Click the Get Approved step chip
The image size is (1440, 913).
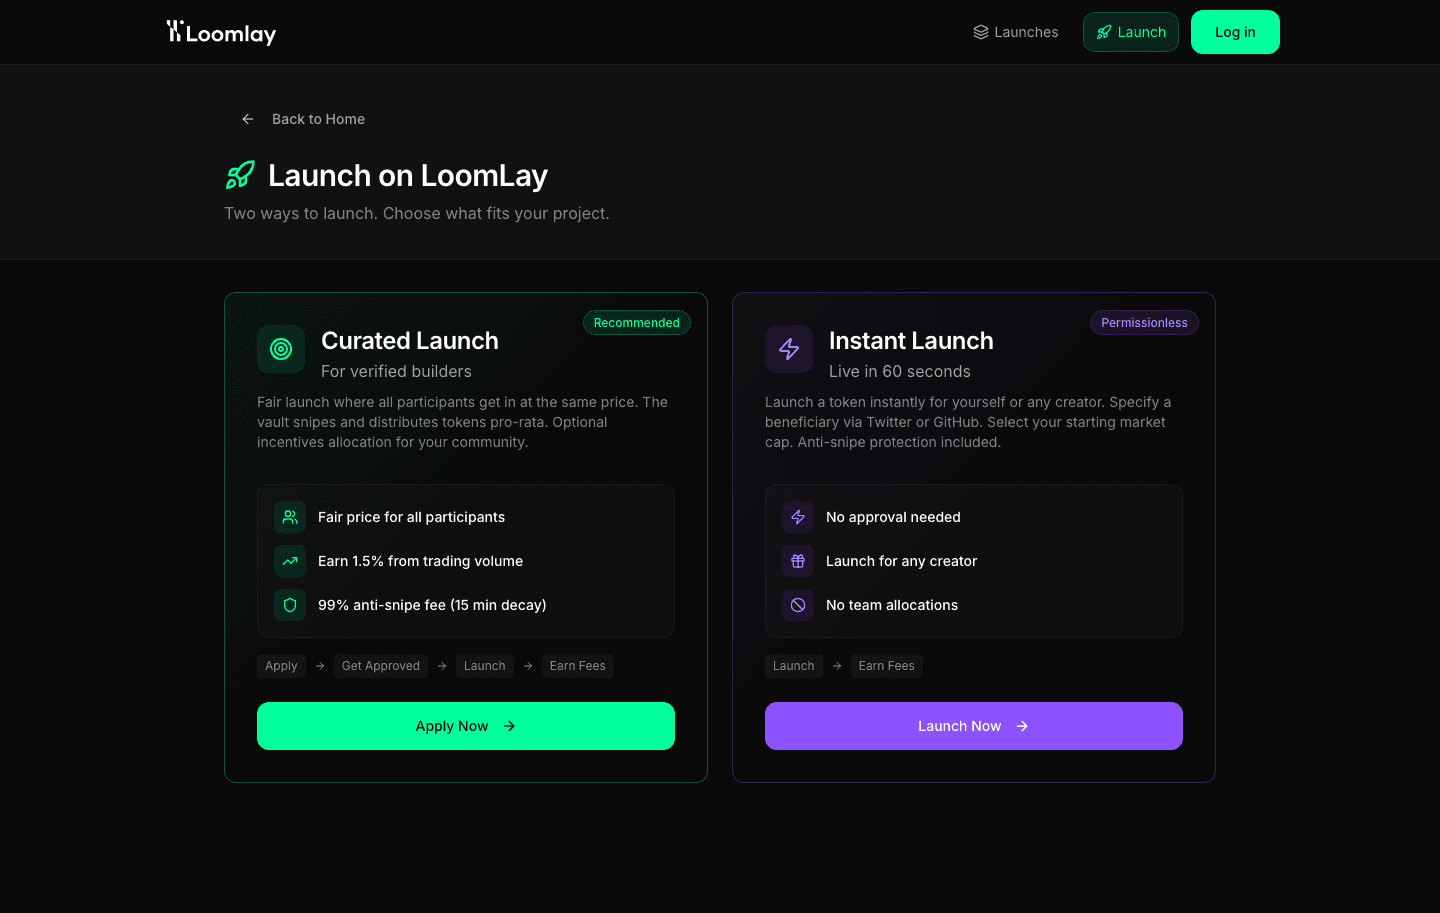pyautogui.click(x=381, y=666)
